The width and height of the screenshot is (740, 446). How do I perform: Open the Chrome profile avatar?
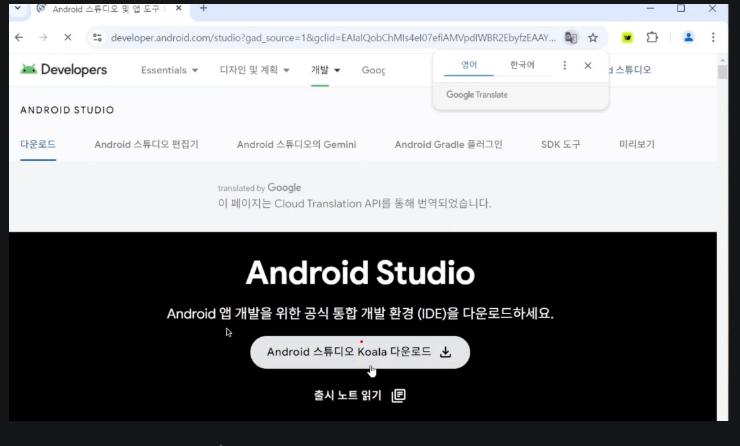click(688, 37)
